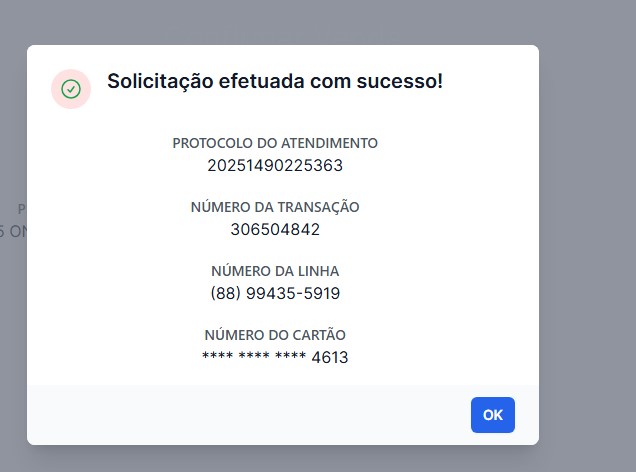Image resolution: width=636 pixels, height=472 pixels.
Task: Select the transaction number 306504842
Action: pos(275,229)
